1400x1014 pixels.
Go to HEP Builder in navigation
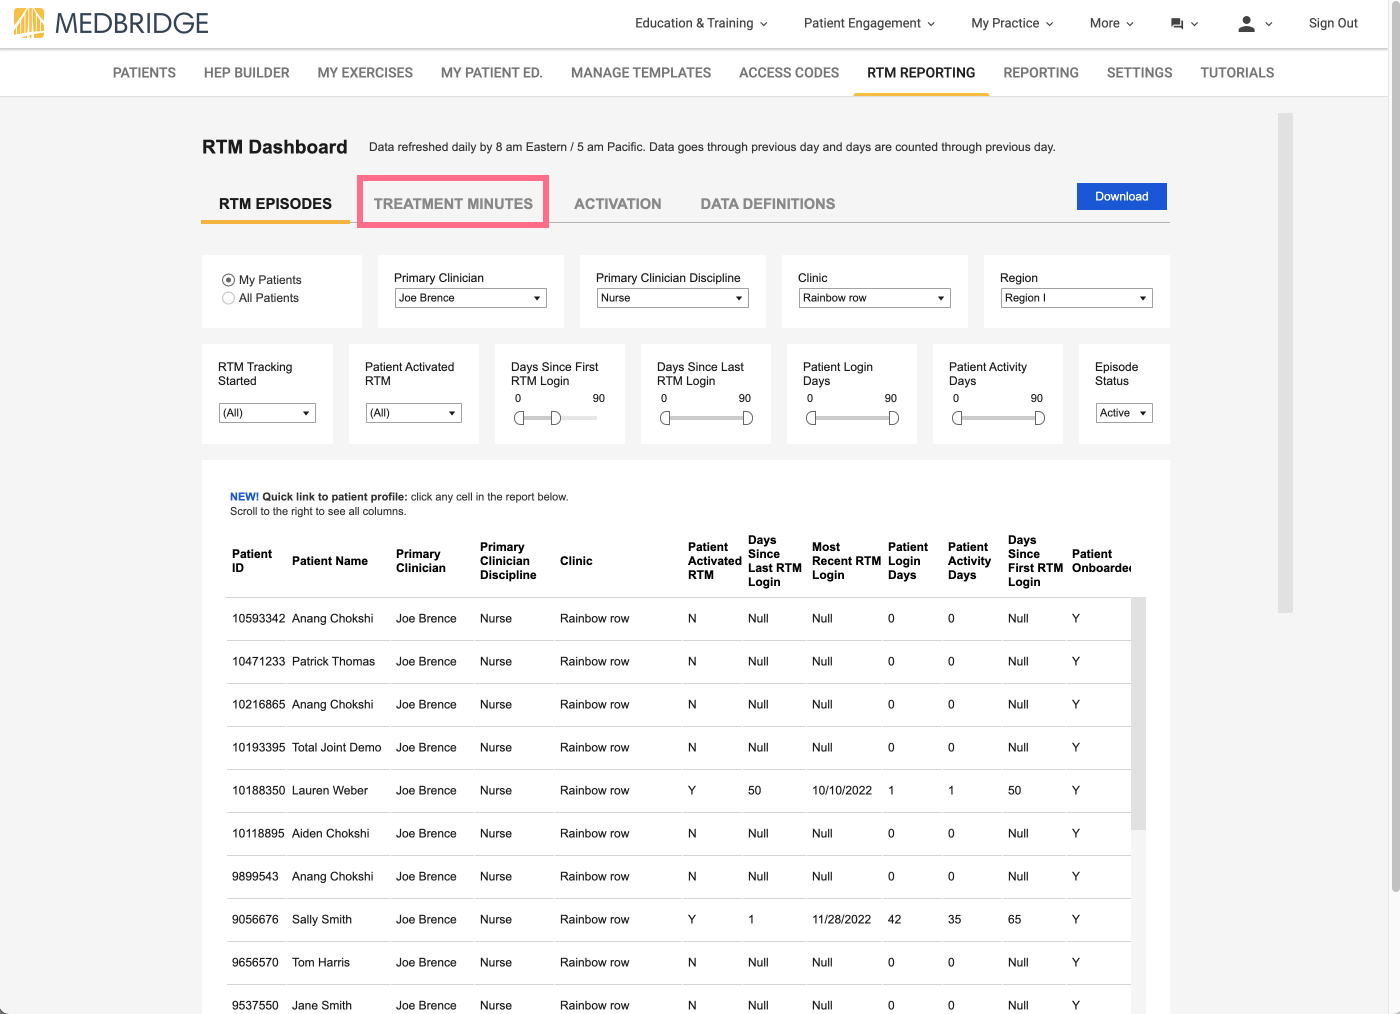pos(246,73)
